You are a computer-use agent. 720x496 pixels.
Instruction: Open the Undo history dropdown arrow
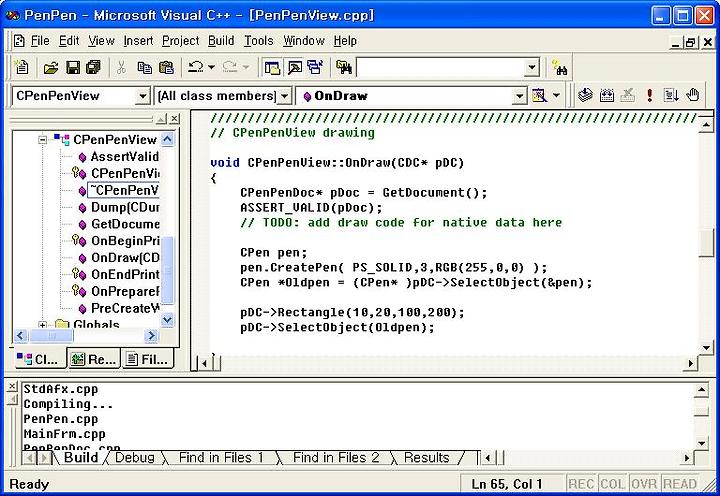pos(211,68)
